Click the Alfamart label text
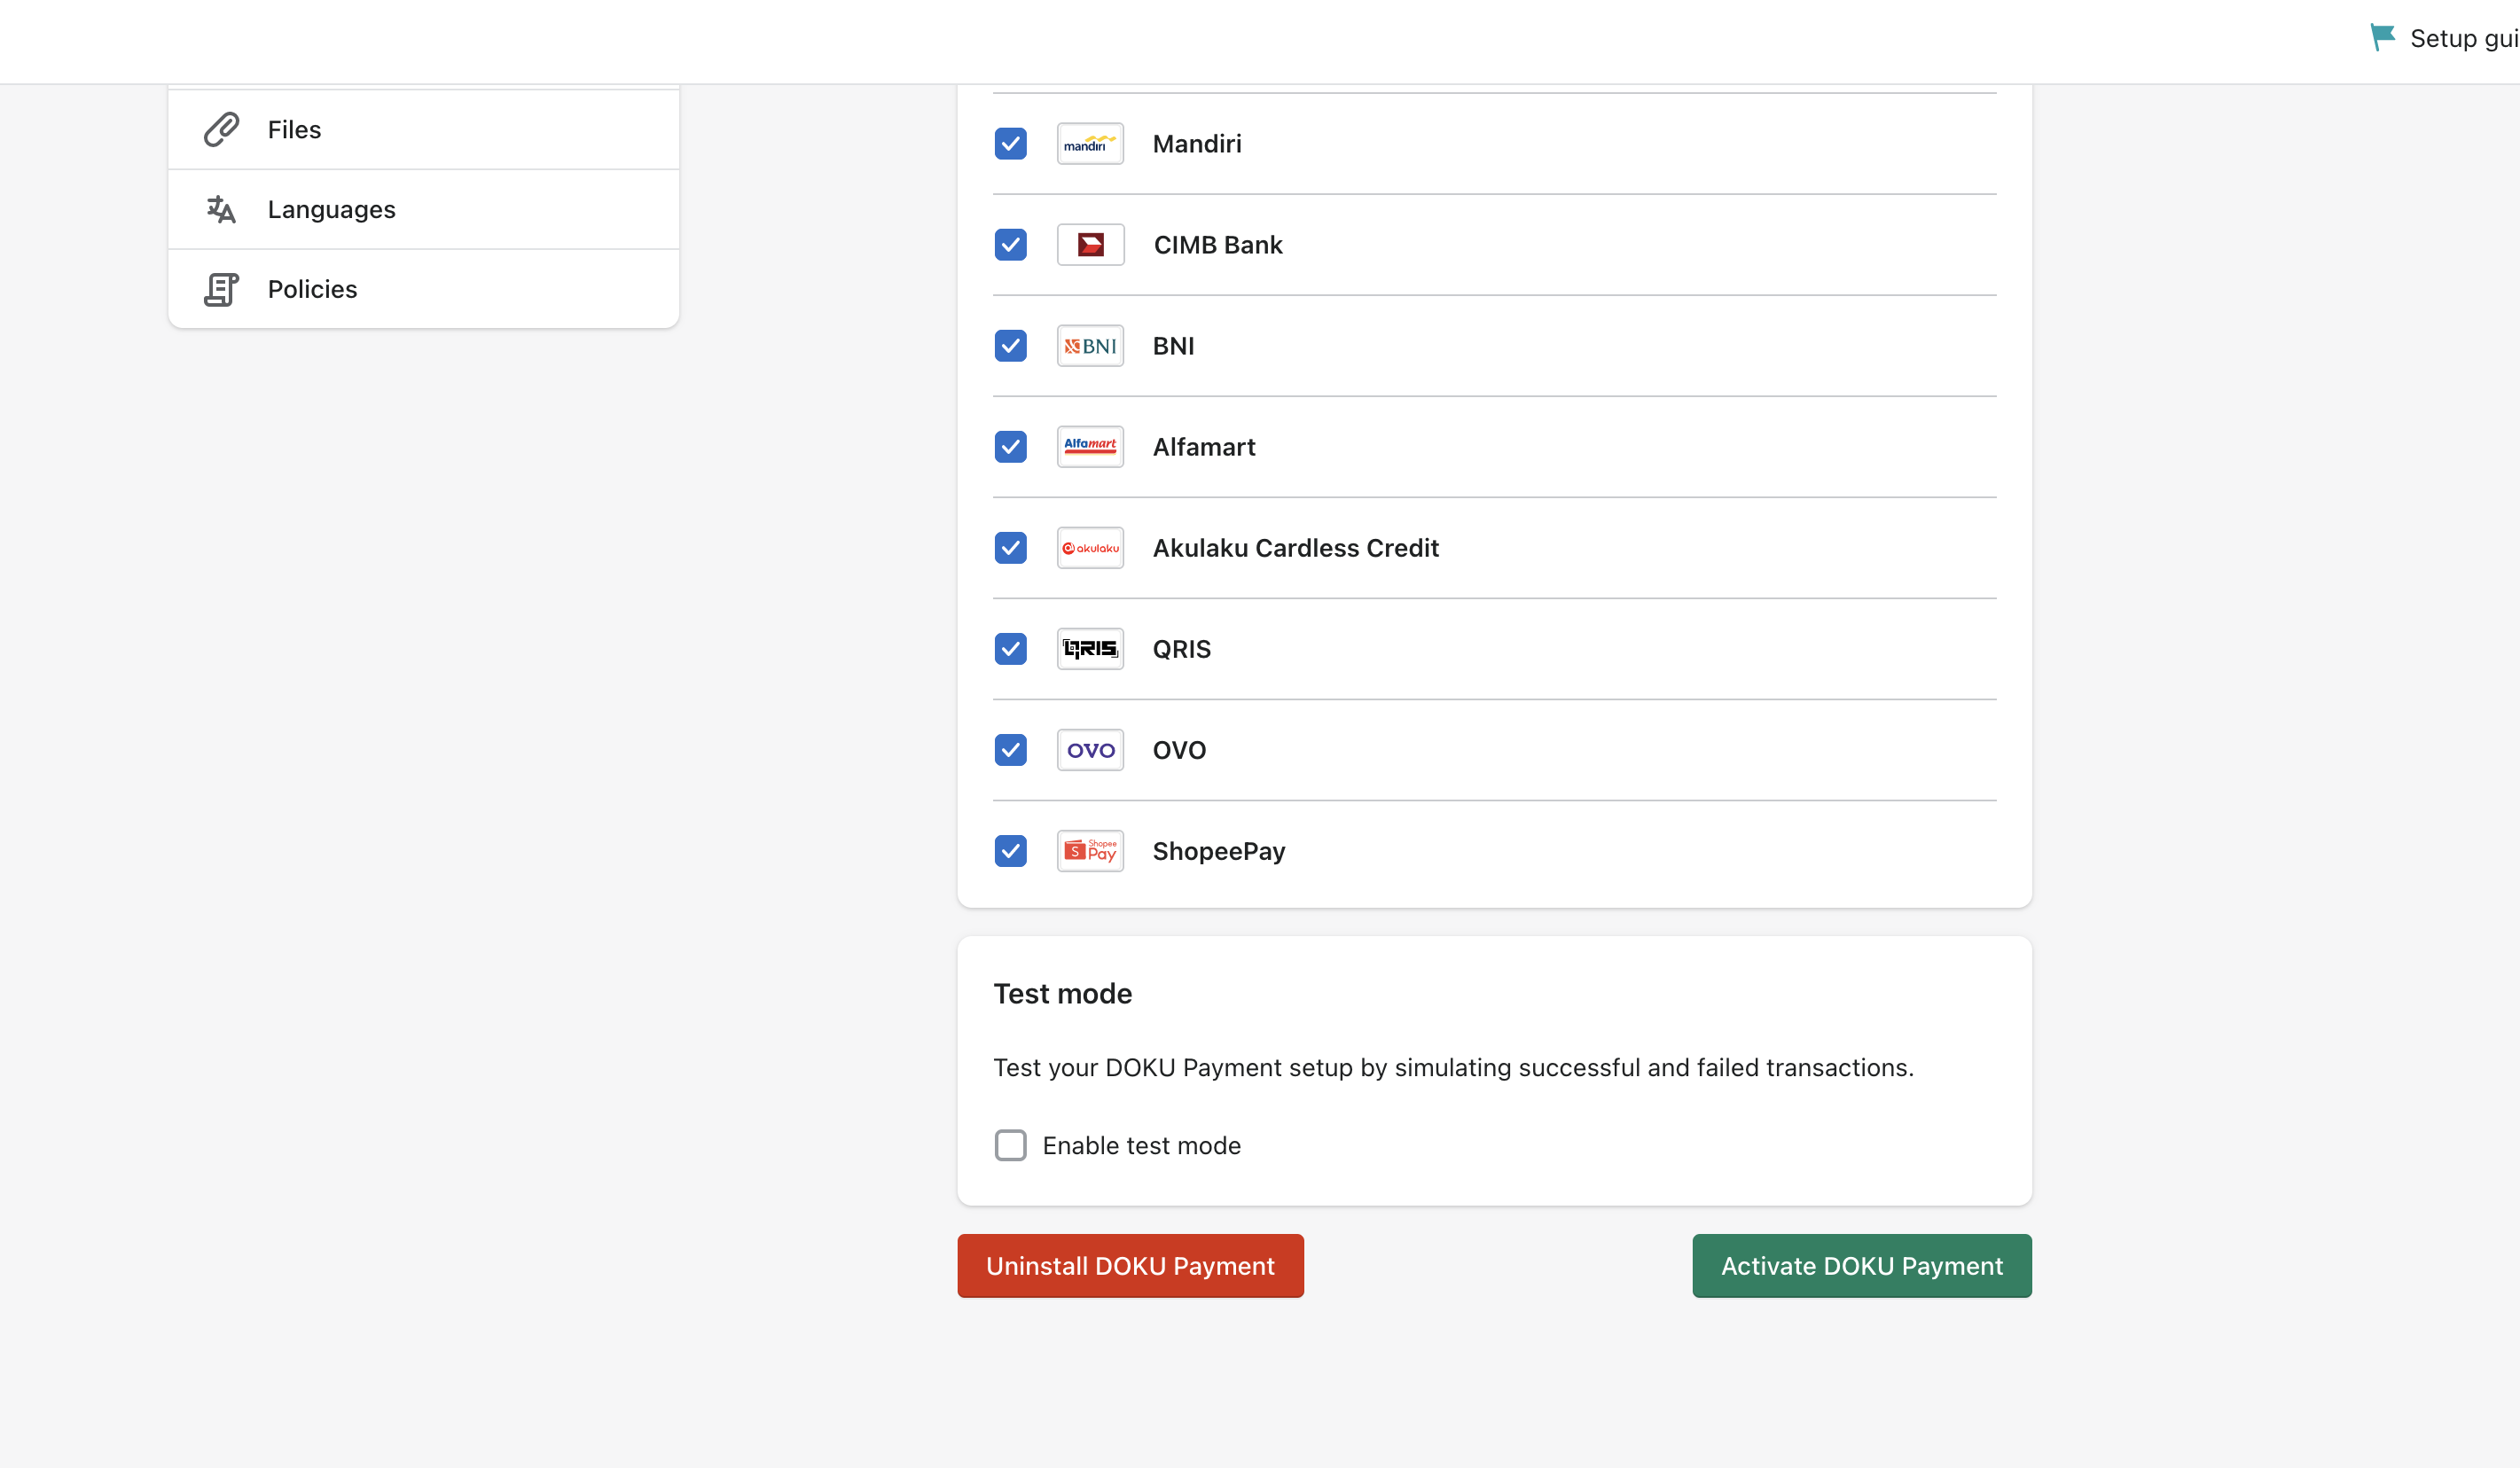The height and width of the screenshot is (1468, 2520). 1204,447
